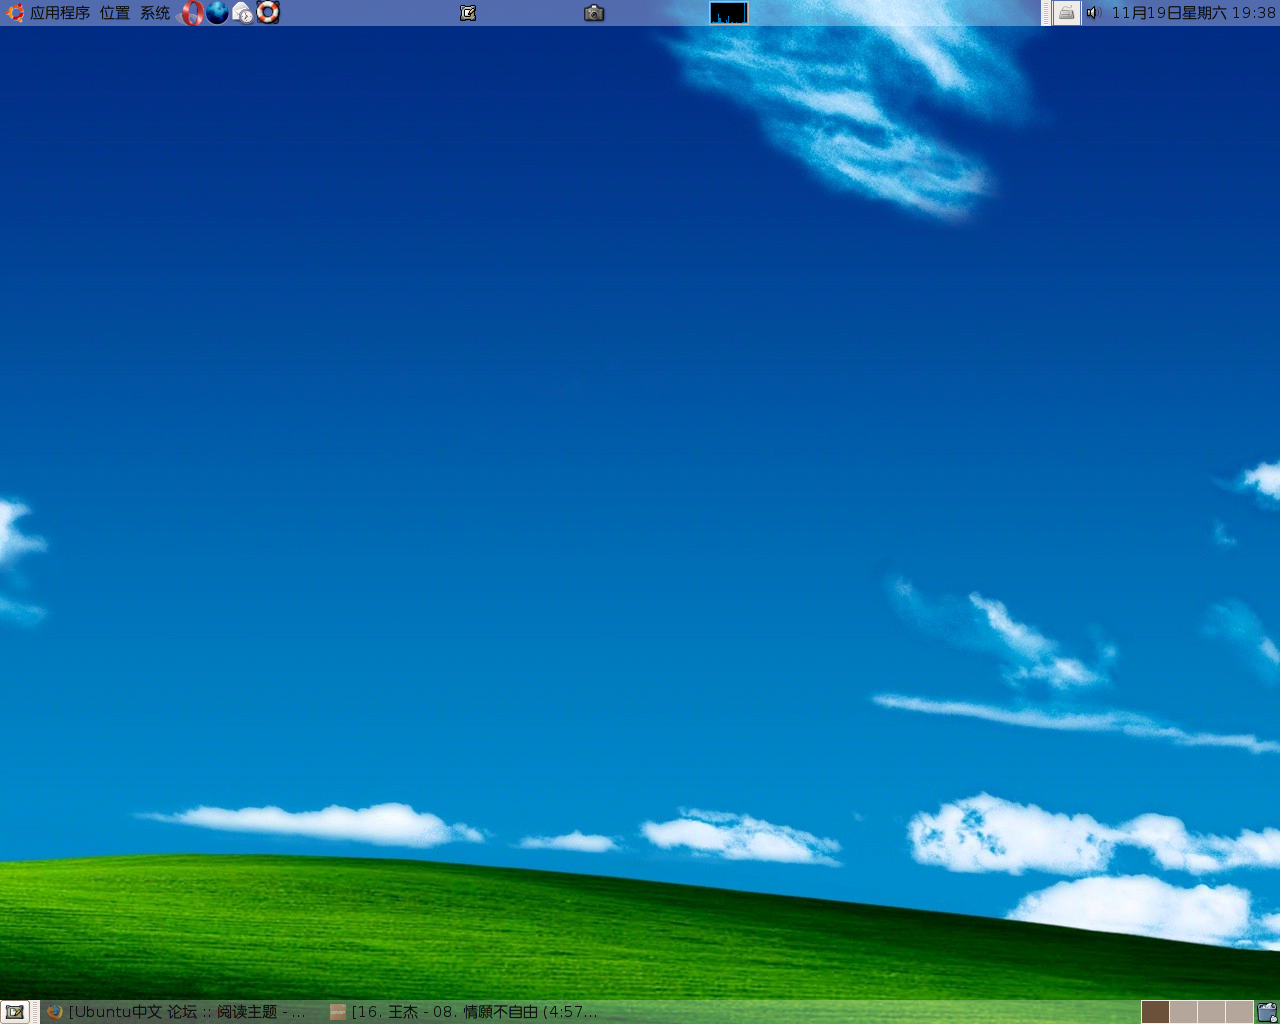Screen dimensions: 1280x1024
Task: Open the lifebuoy Help launcher
Action: [x=268, y=13]
